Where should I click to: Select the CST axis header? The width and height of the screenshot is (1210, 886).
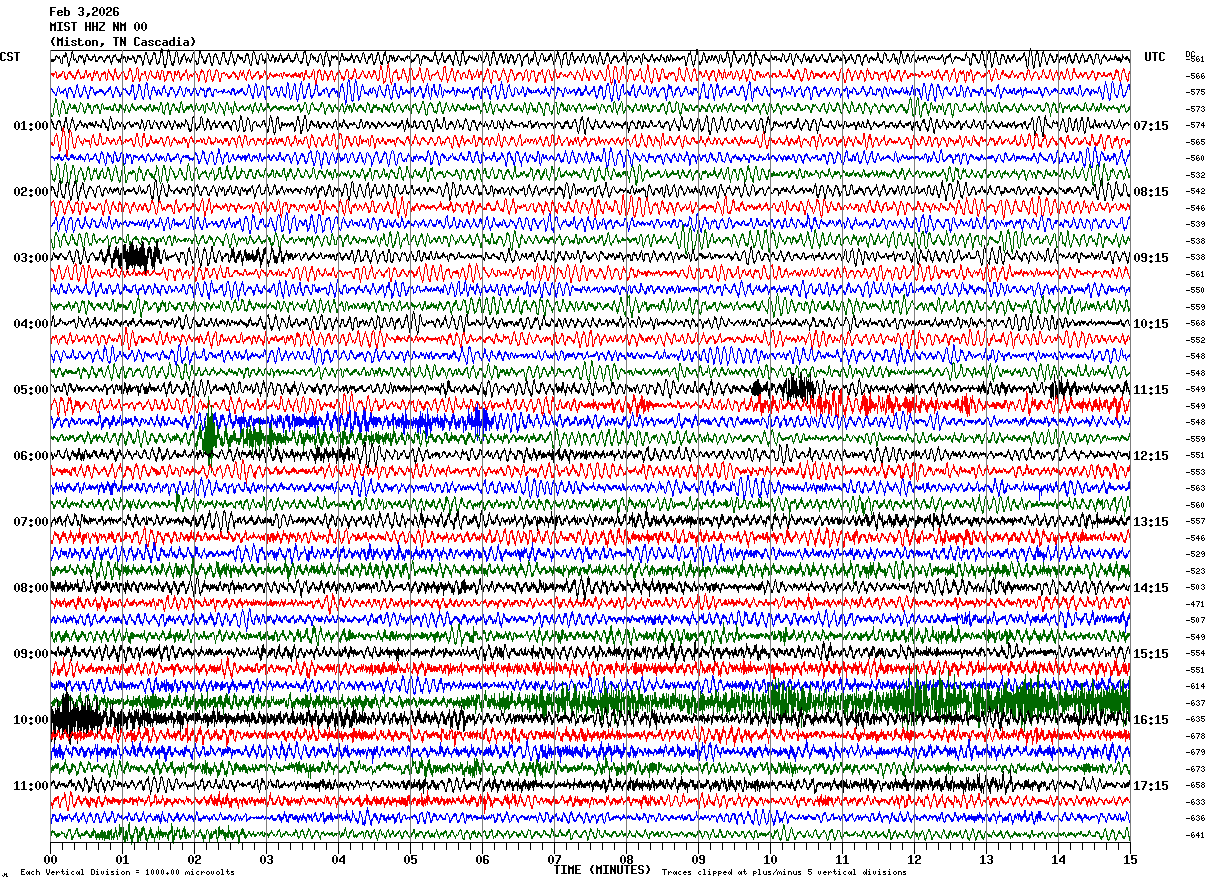10,57
